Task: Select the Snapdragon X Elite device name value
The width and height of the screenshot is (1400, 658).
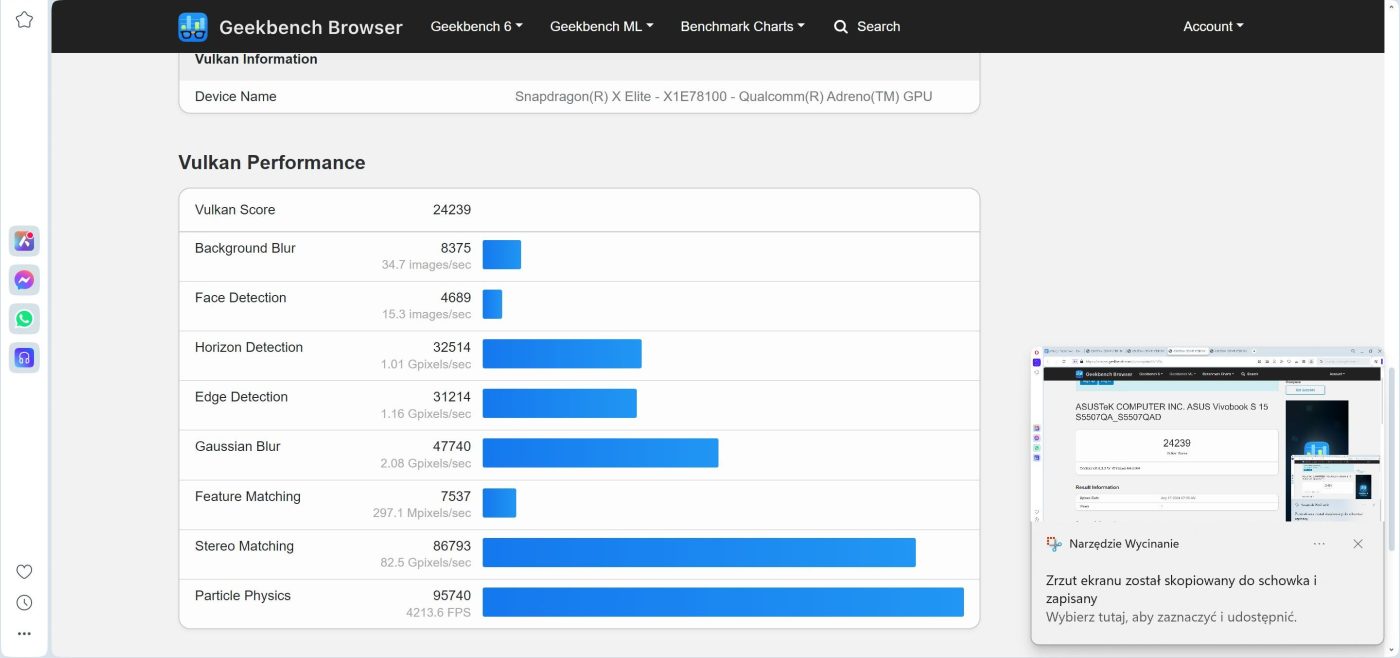Action: click(x=724, y=97)
